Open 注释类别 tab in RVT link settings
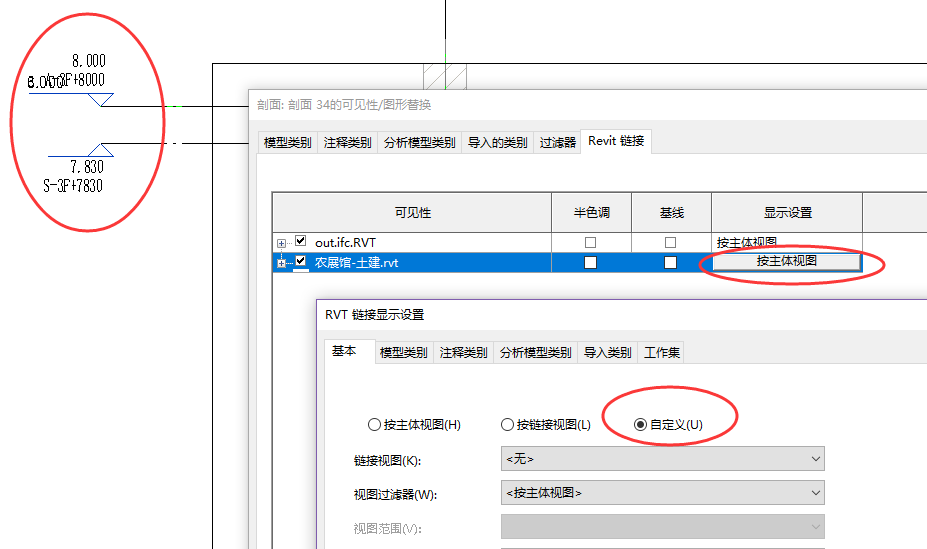Screen dimensions: 927x549 [464, 353]
